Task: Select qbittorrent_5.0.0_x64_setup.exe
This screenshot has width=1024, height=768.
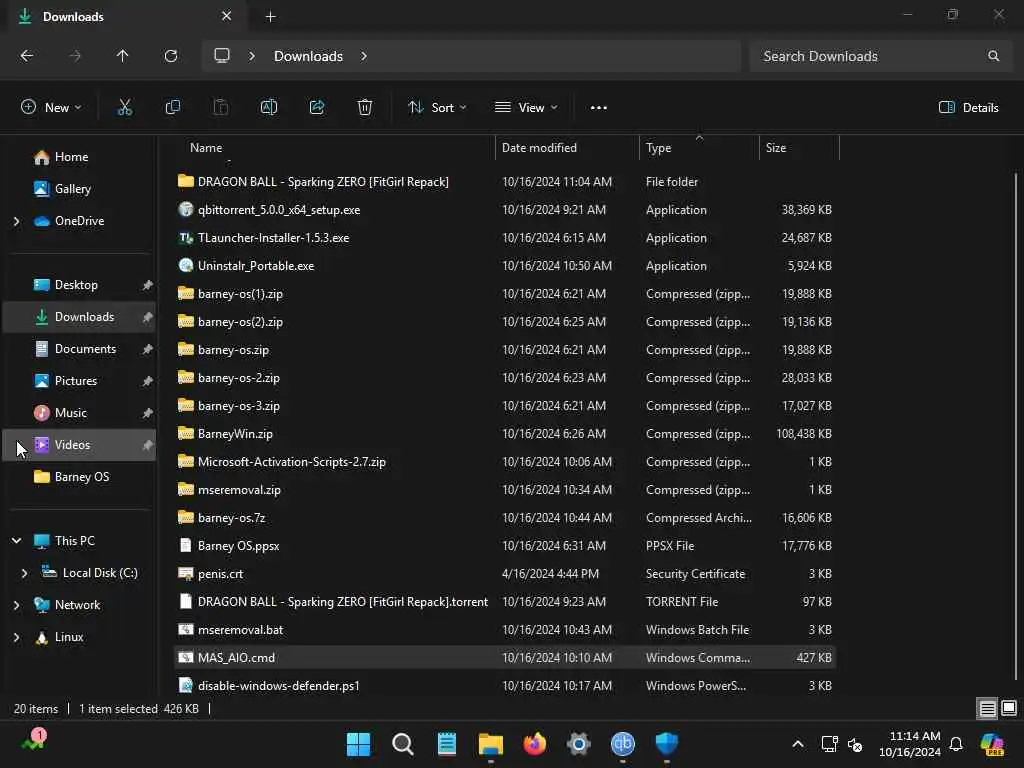Action: (505, 210)
